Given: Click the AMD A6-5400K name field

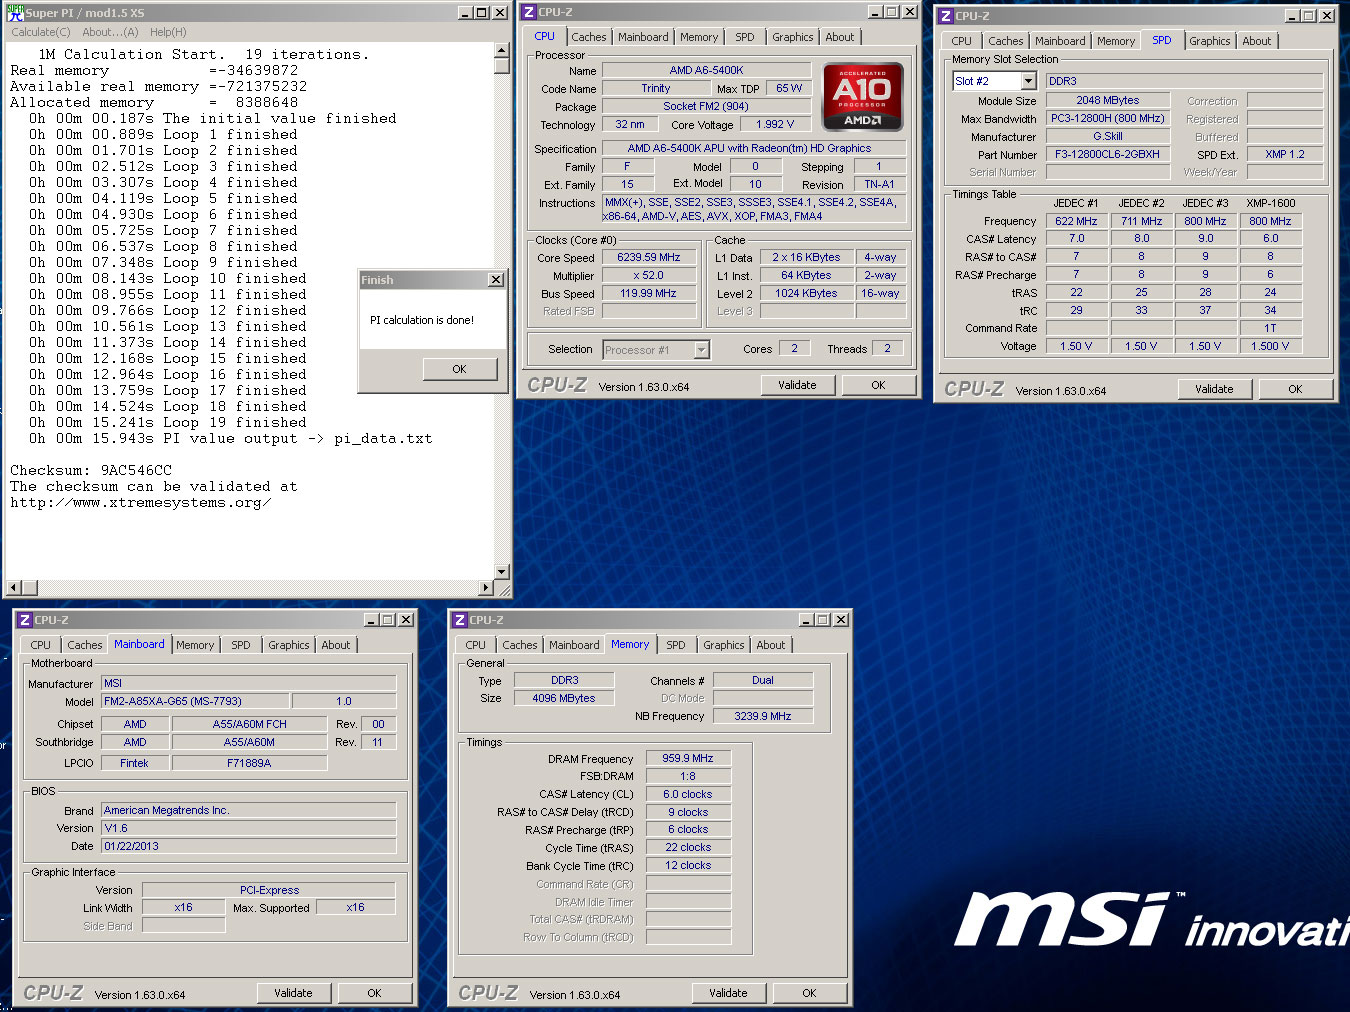Looking at the screenshot, I should [706, 70].
